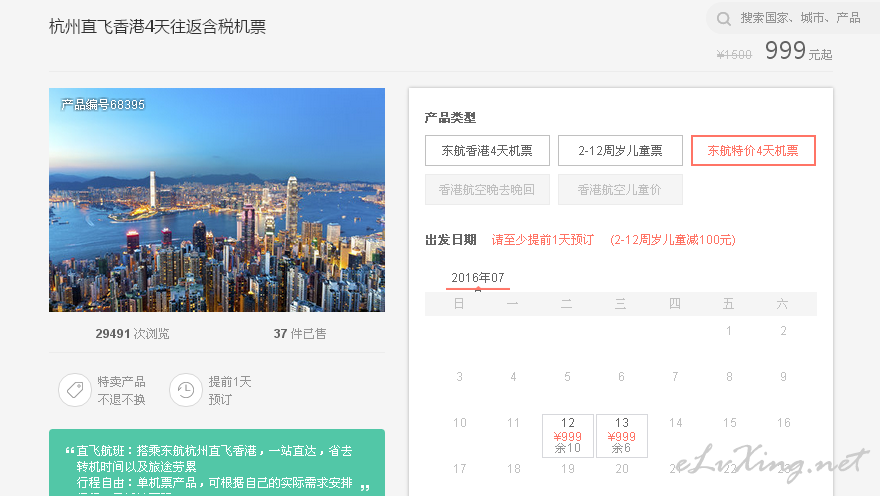Click the search magnifier icon

[x=724, y=19]
